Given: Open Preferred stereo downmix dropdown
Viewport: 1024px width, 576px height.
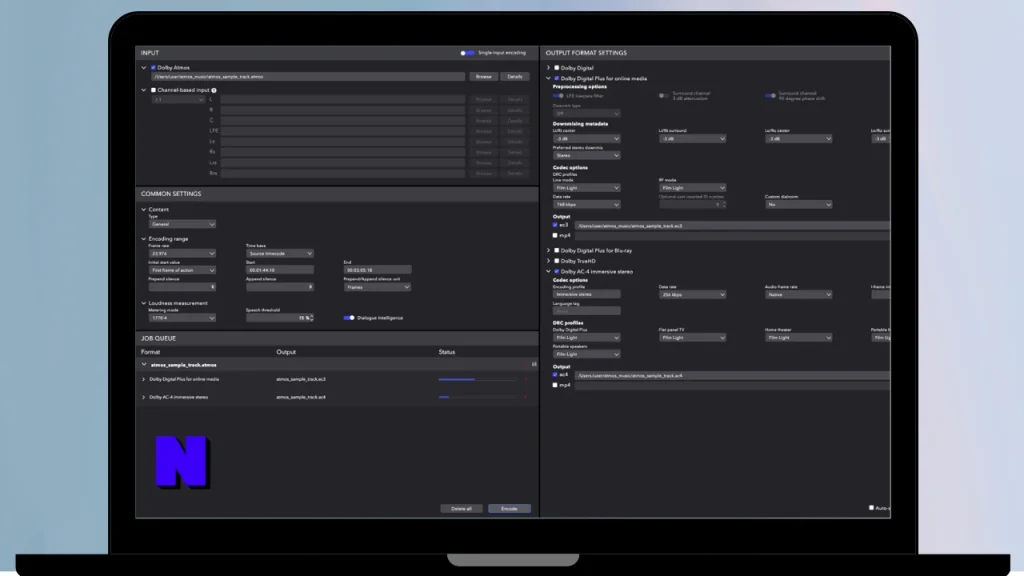Looking at the screenshot, I should coord(586,155).
